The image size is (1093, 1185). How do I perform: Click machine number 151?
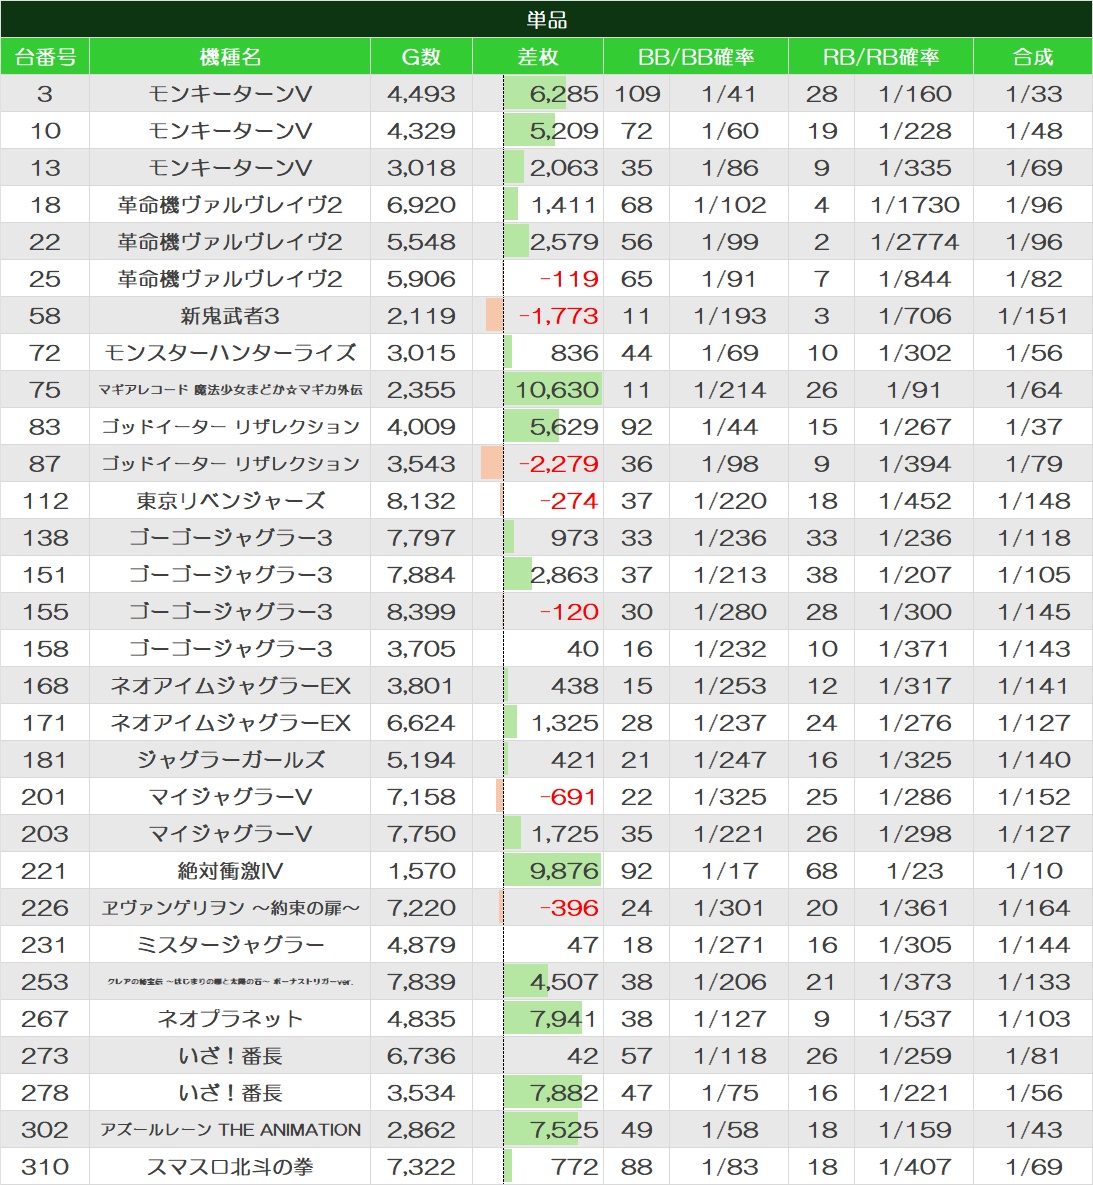[45, 575]
